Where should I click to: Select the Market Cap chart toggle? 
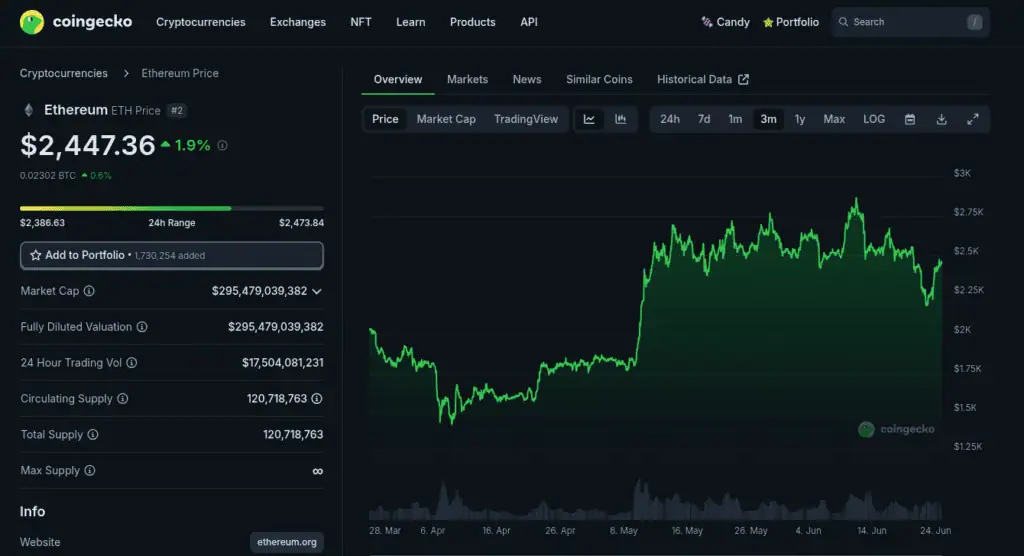pyautogui.click(x=446, y=119)
